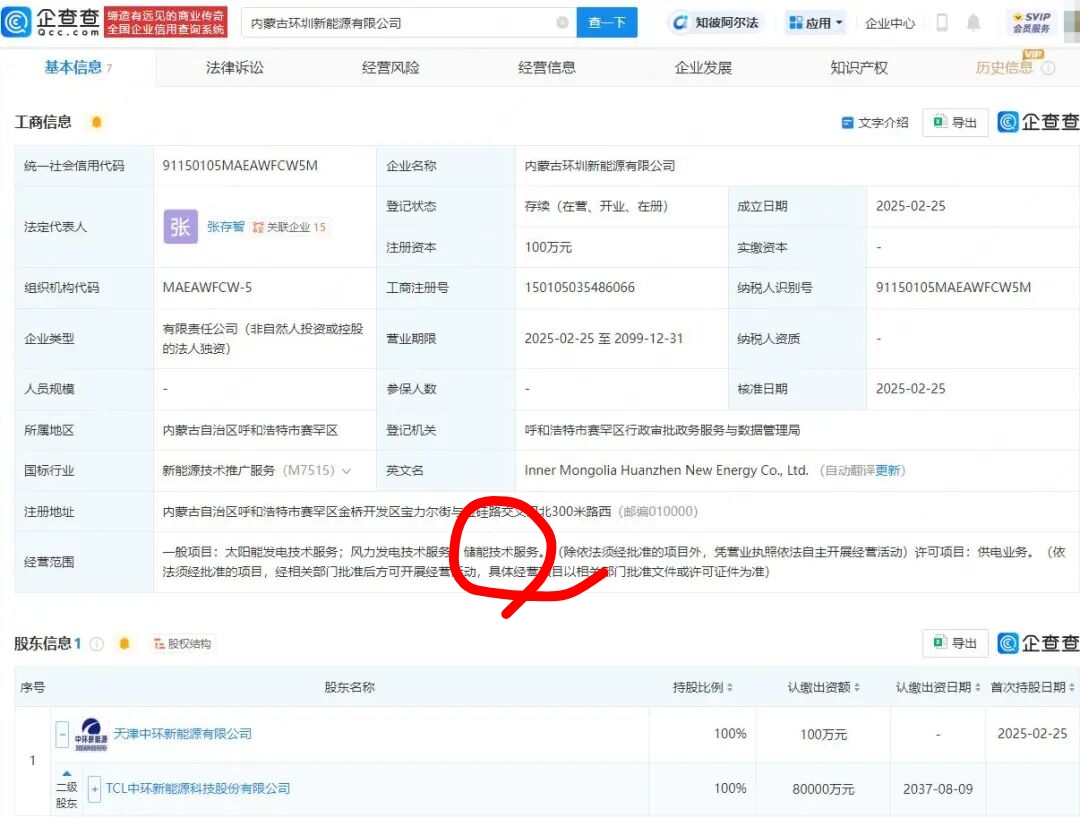
Task: Open 文字介绍 text introduction
Action: pyautogui.click(x=875, y=123)
